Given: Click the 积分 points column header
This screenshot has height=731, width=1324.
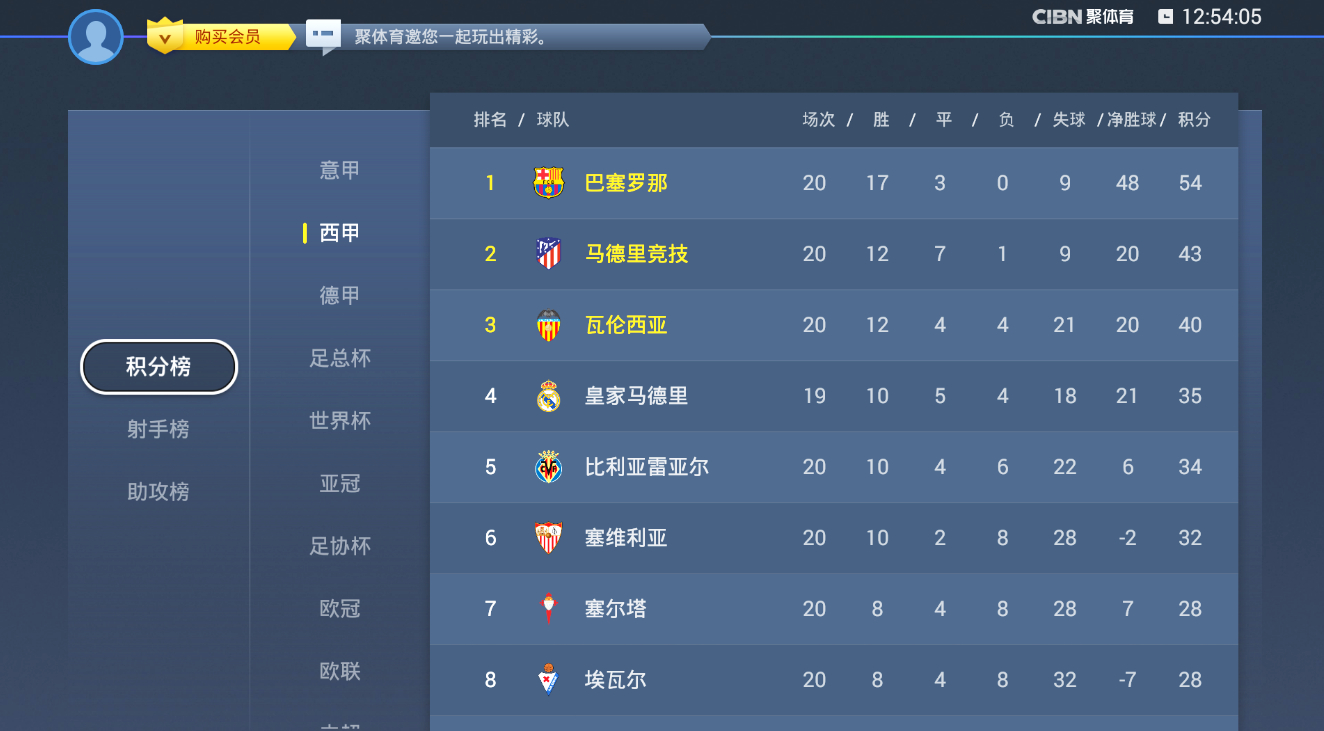Looking at the screenshot, I should coord(1194,120).
